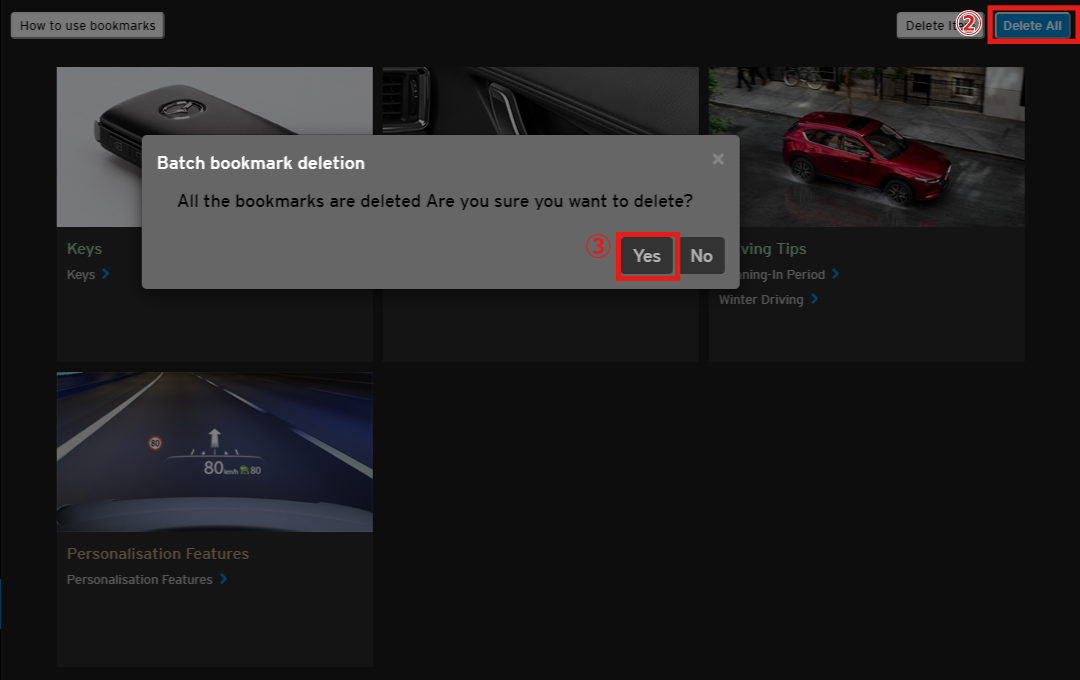The height and width of the screenshot is (680, 1080).
Task: Cancel deletion by clicking No
Action: (701, 256)
